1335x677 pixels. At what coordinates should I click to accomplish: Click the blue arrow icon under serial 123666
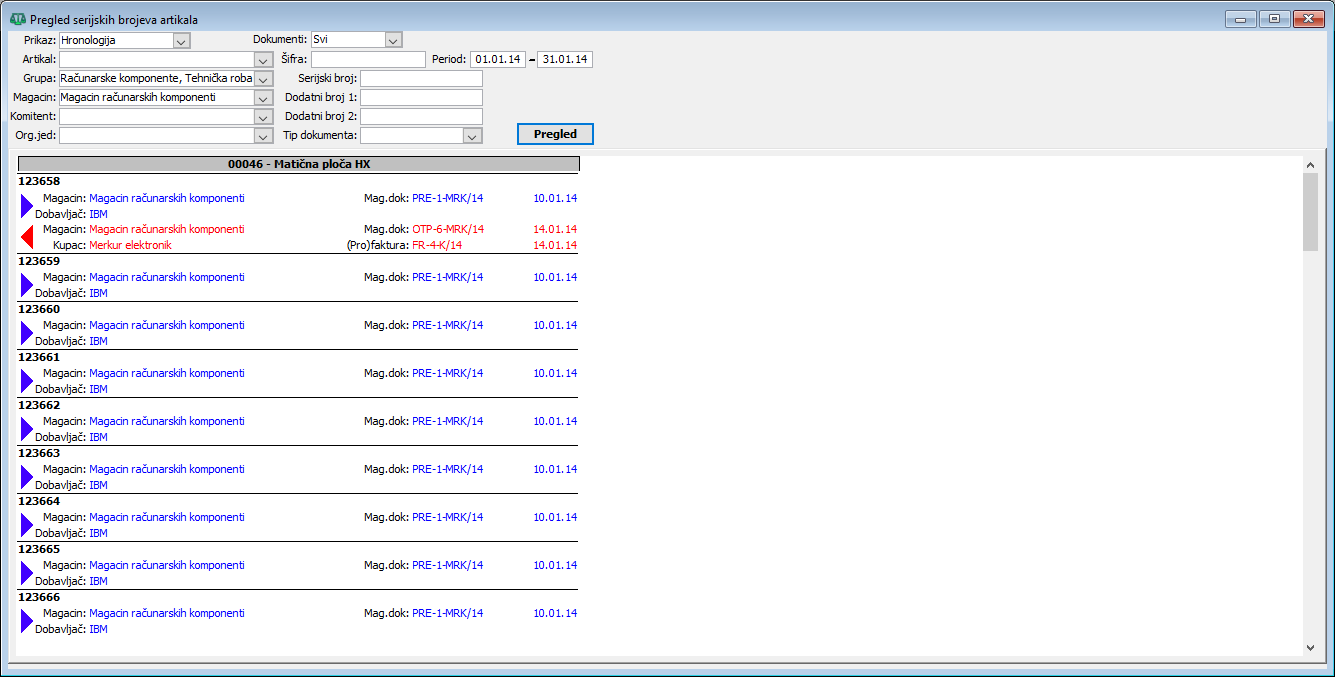(27, 621)
